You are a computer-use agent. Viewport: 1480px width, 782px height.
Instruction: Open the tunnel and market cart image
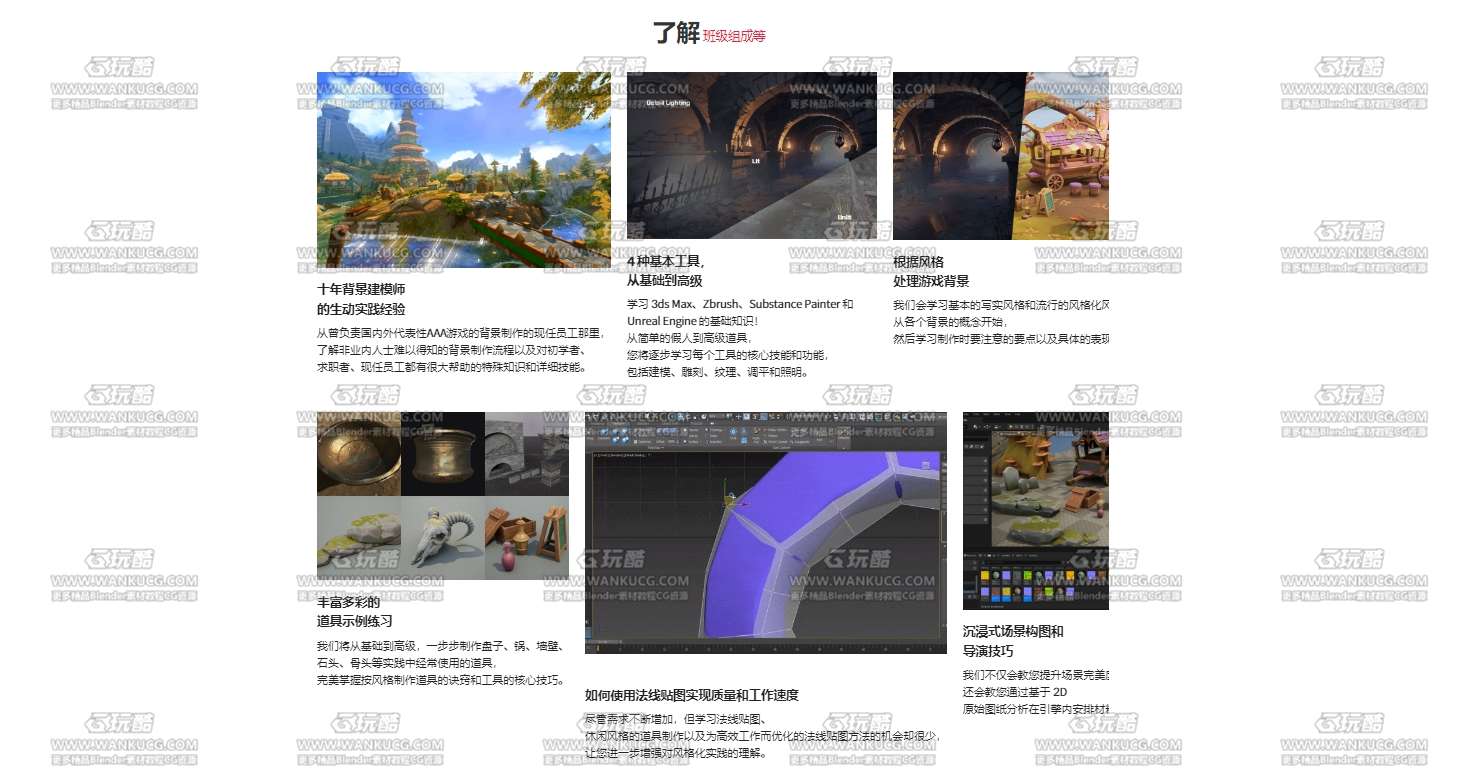coord(1001,156)
